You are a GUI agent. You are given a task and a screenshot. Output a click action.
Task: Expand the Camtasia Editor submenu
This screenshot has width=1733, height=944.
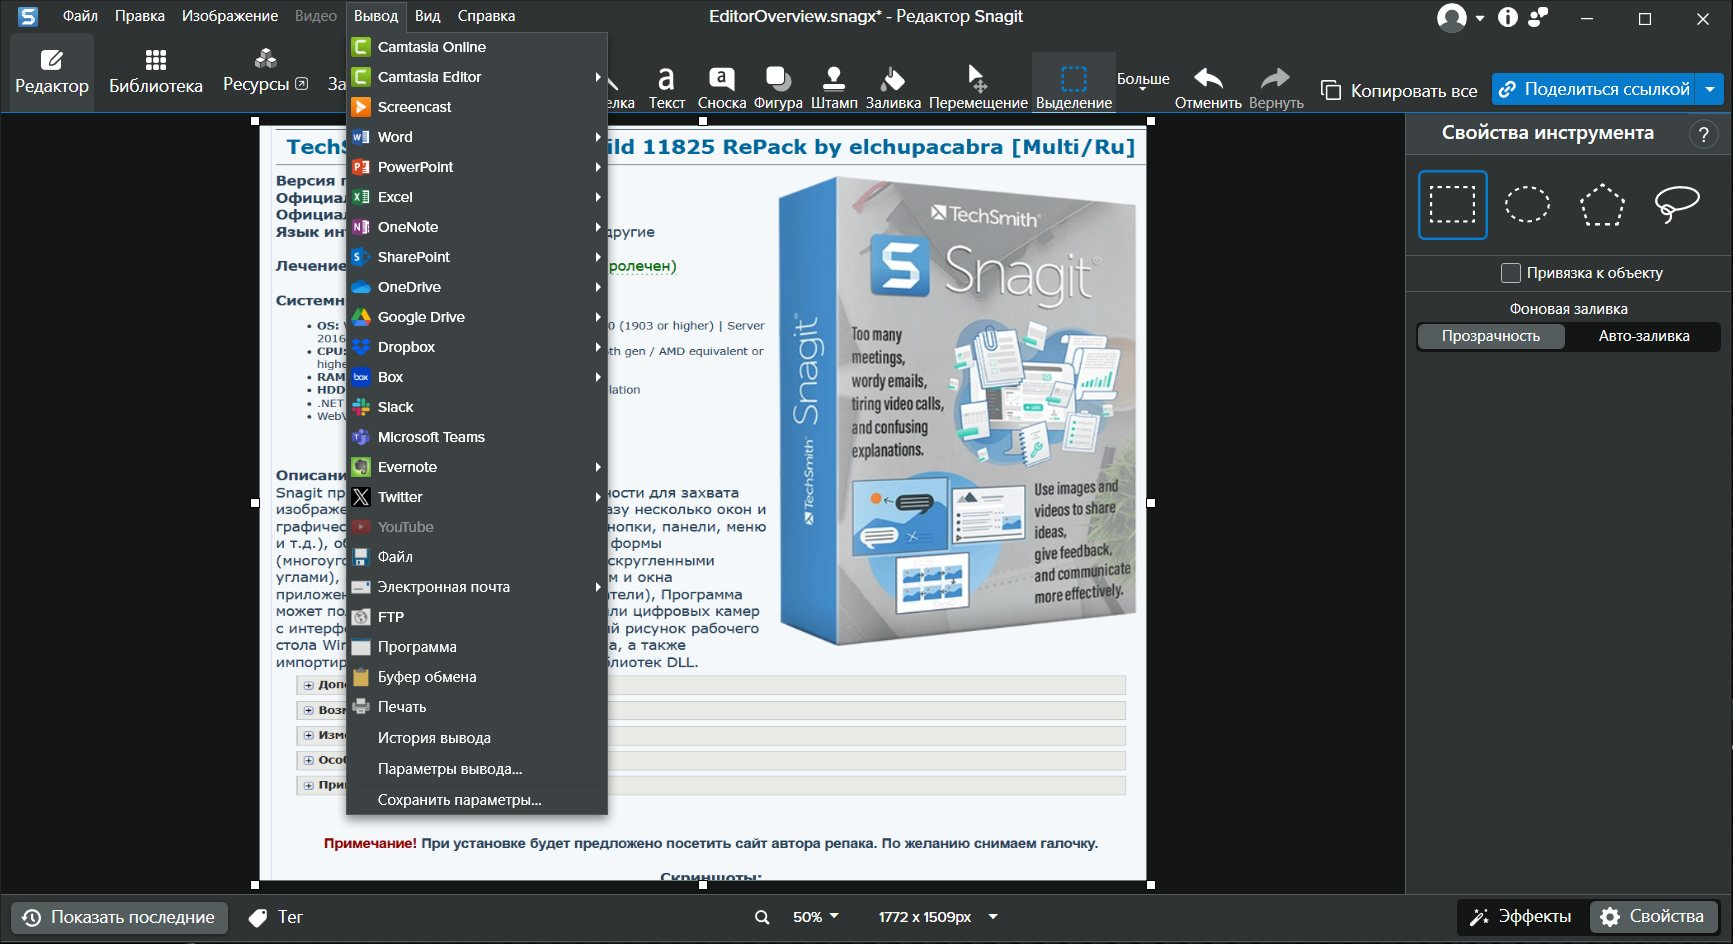598,77
